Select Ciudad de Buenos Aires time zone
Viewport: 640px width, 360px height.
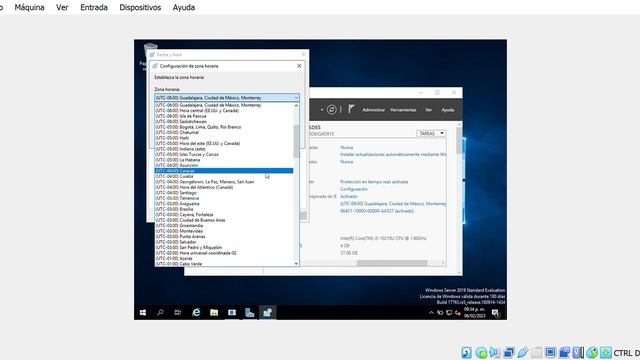click(x=224, y=220)
